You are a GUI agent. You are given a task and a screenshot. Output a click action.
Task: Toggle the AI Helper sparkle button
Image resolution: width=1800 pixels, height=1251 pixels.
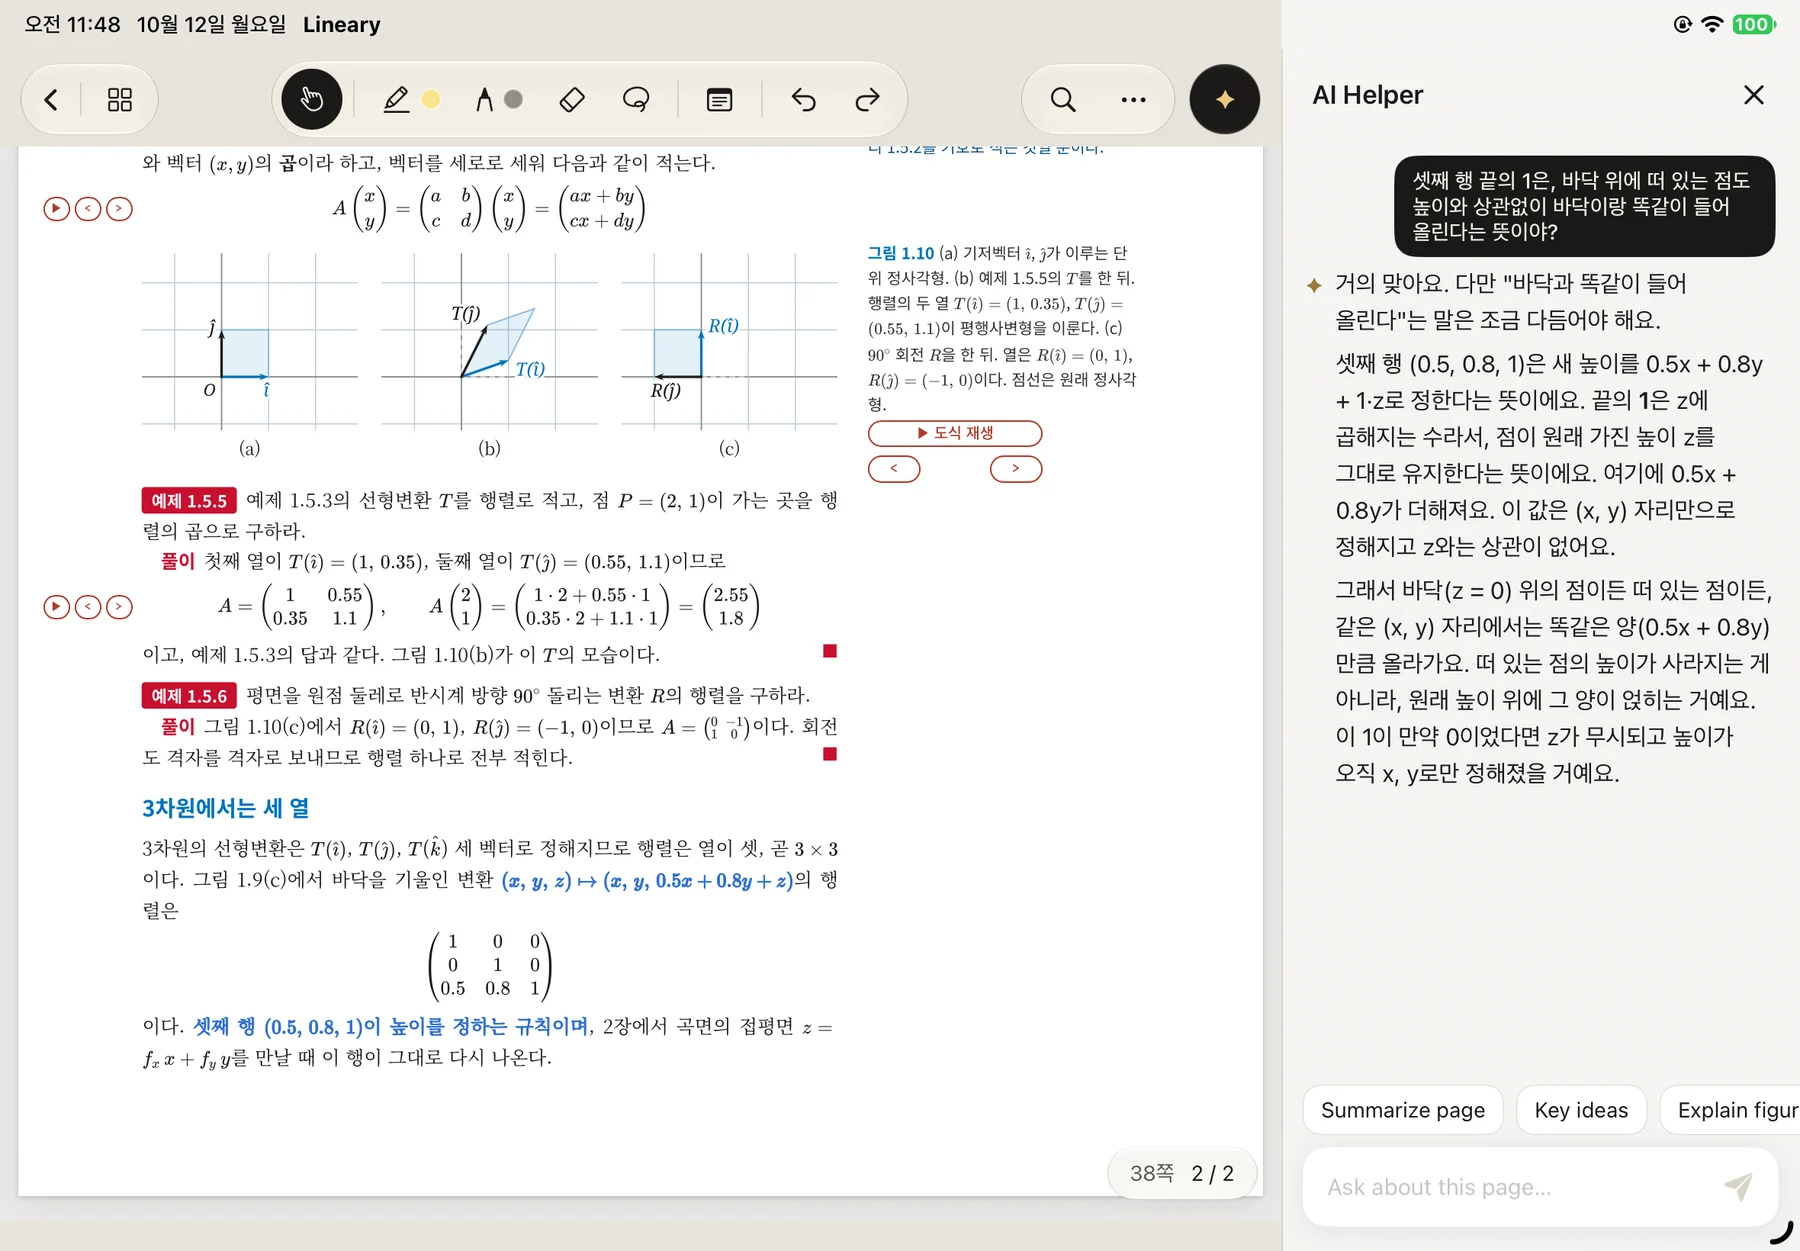click(1224, 99)
